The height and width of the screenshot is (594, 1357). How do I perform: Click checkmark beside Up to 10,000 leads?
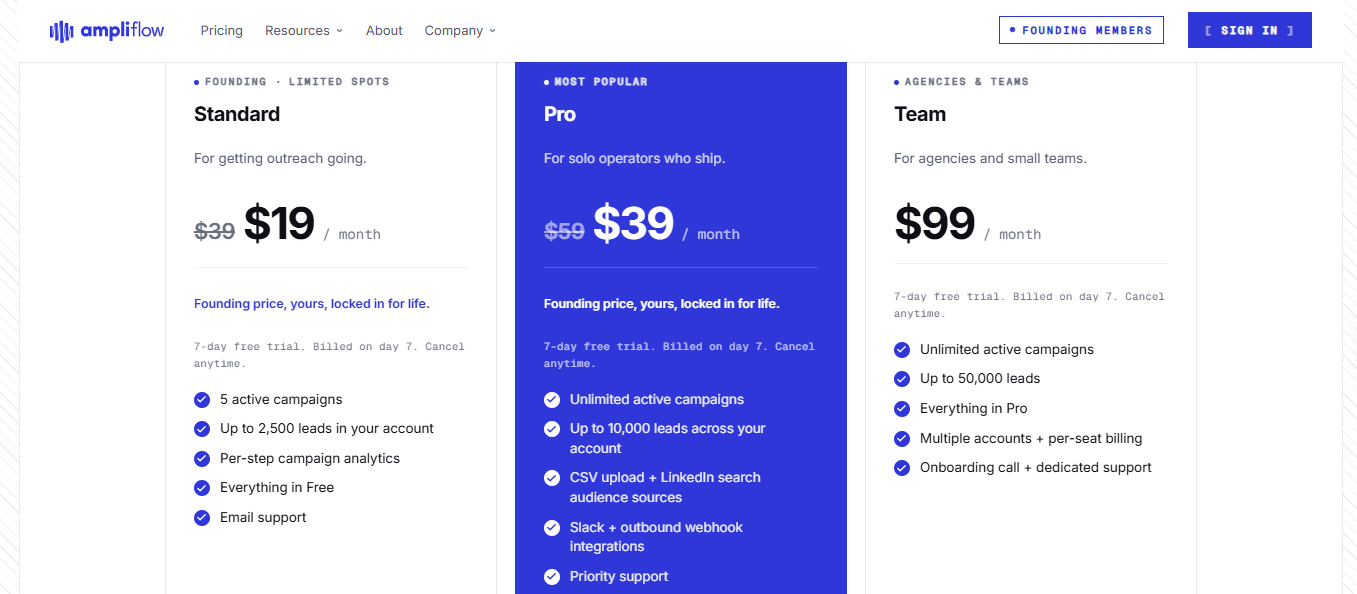click(552, 429)
